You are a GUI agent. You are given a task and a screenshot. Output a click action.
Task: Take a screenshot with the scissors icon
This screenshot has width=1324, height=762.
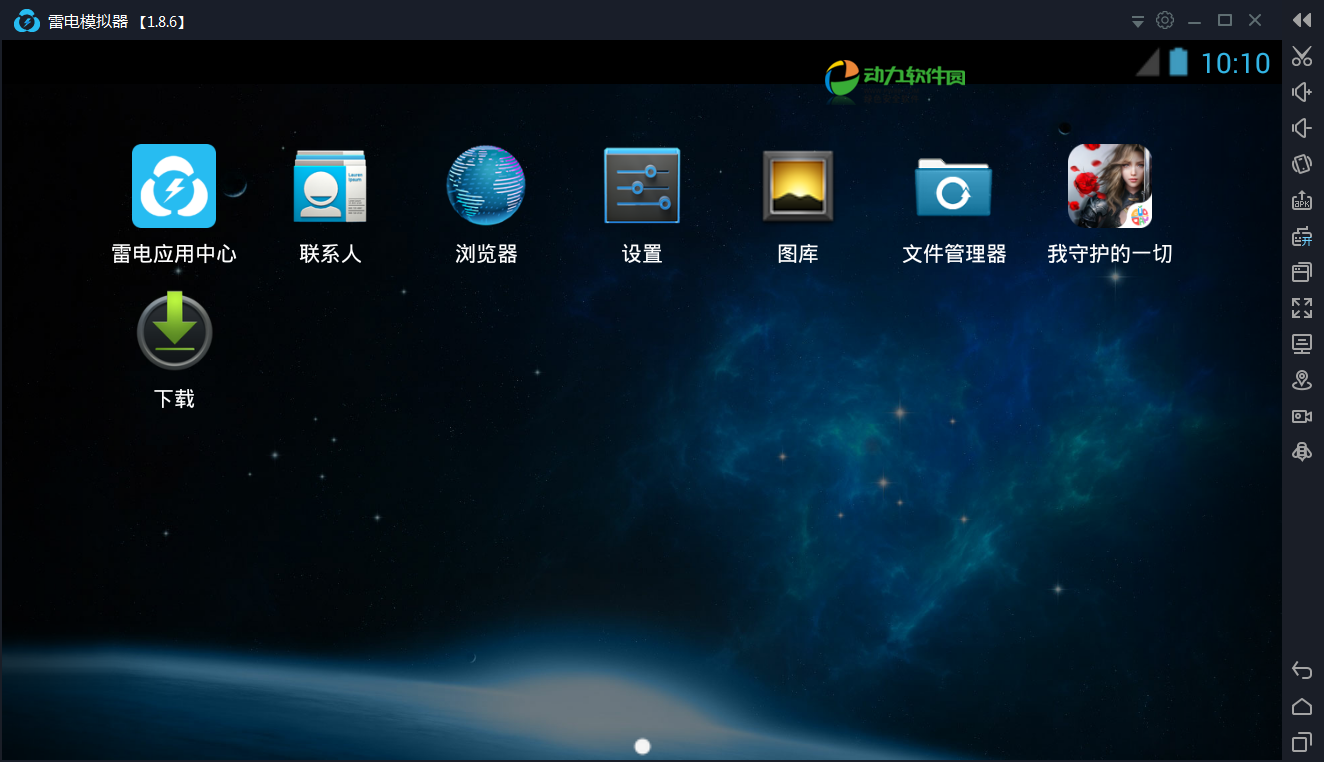(1301, 56)
